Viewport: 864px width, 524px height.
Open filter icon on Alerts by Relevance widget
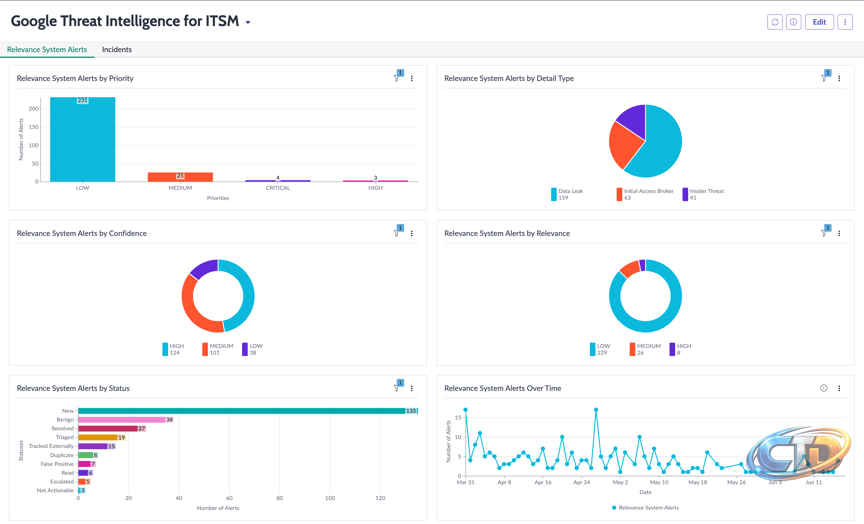[x=825, y=231]
